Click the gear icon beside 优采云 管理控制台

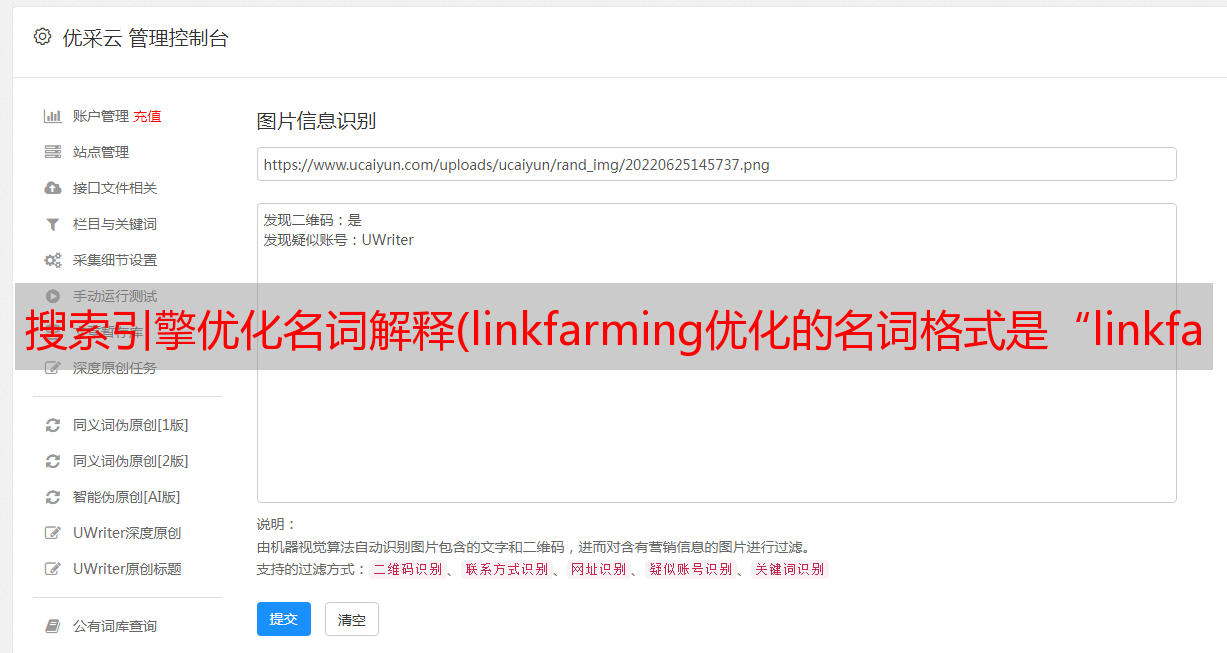point(42,37)
